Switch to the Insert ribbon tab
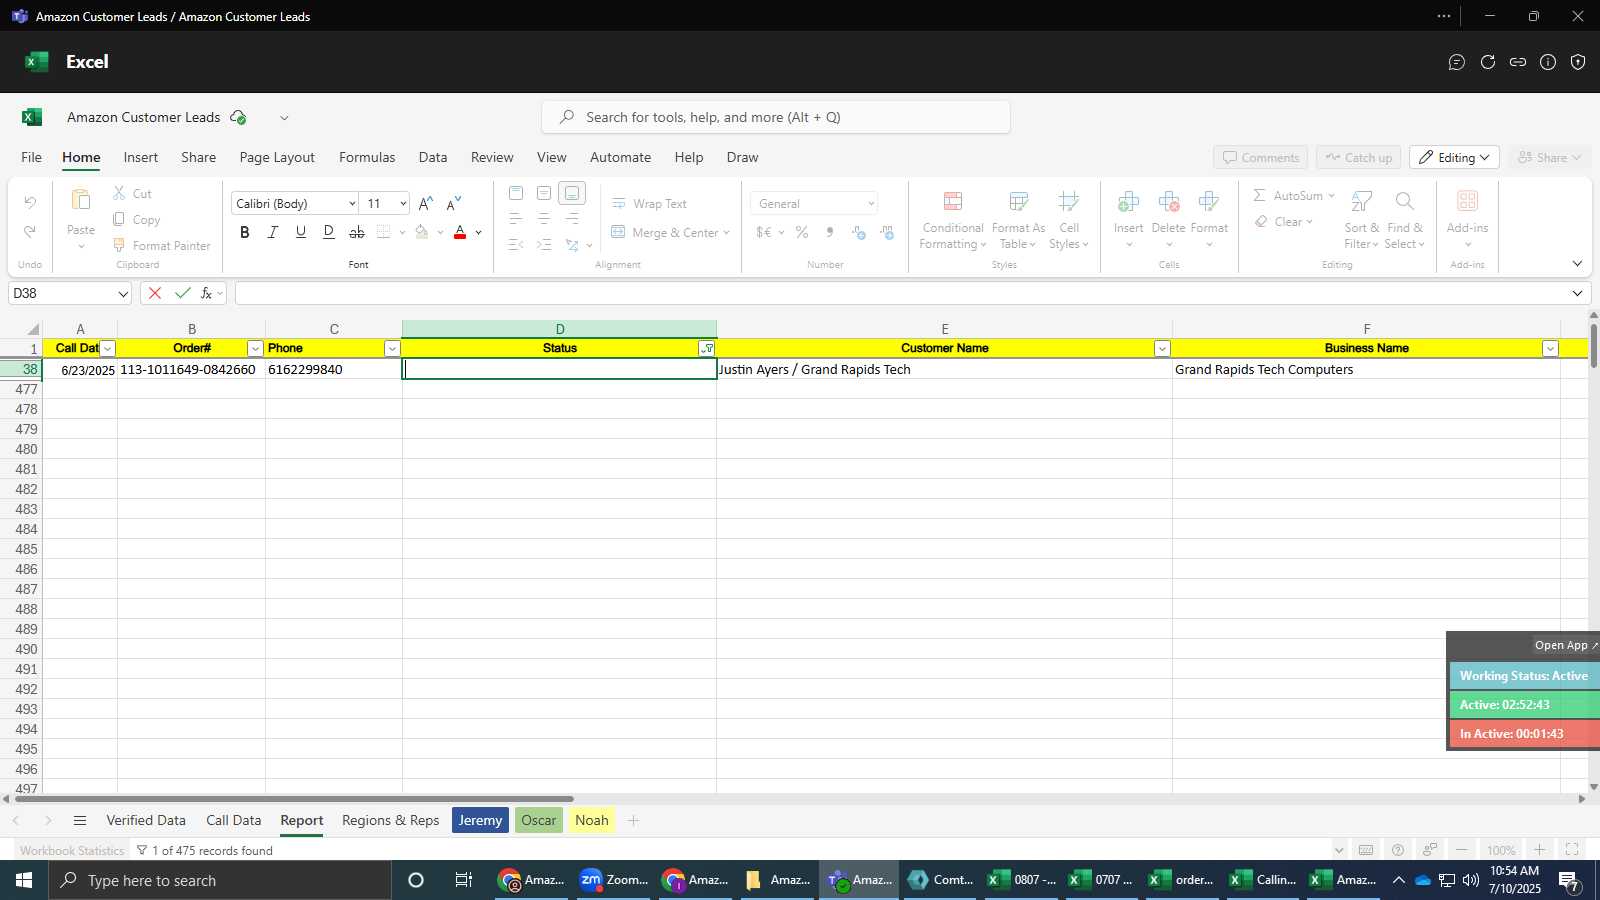Viewport: 1600px width, 900px height. [x=140, y=157]
